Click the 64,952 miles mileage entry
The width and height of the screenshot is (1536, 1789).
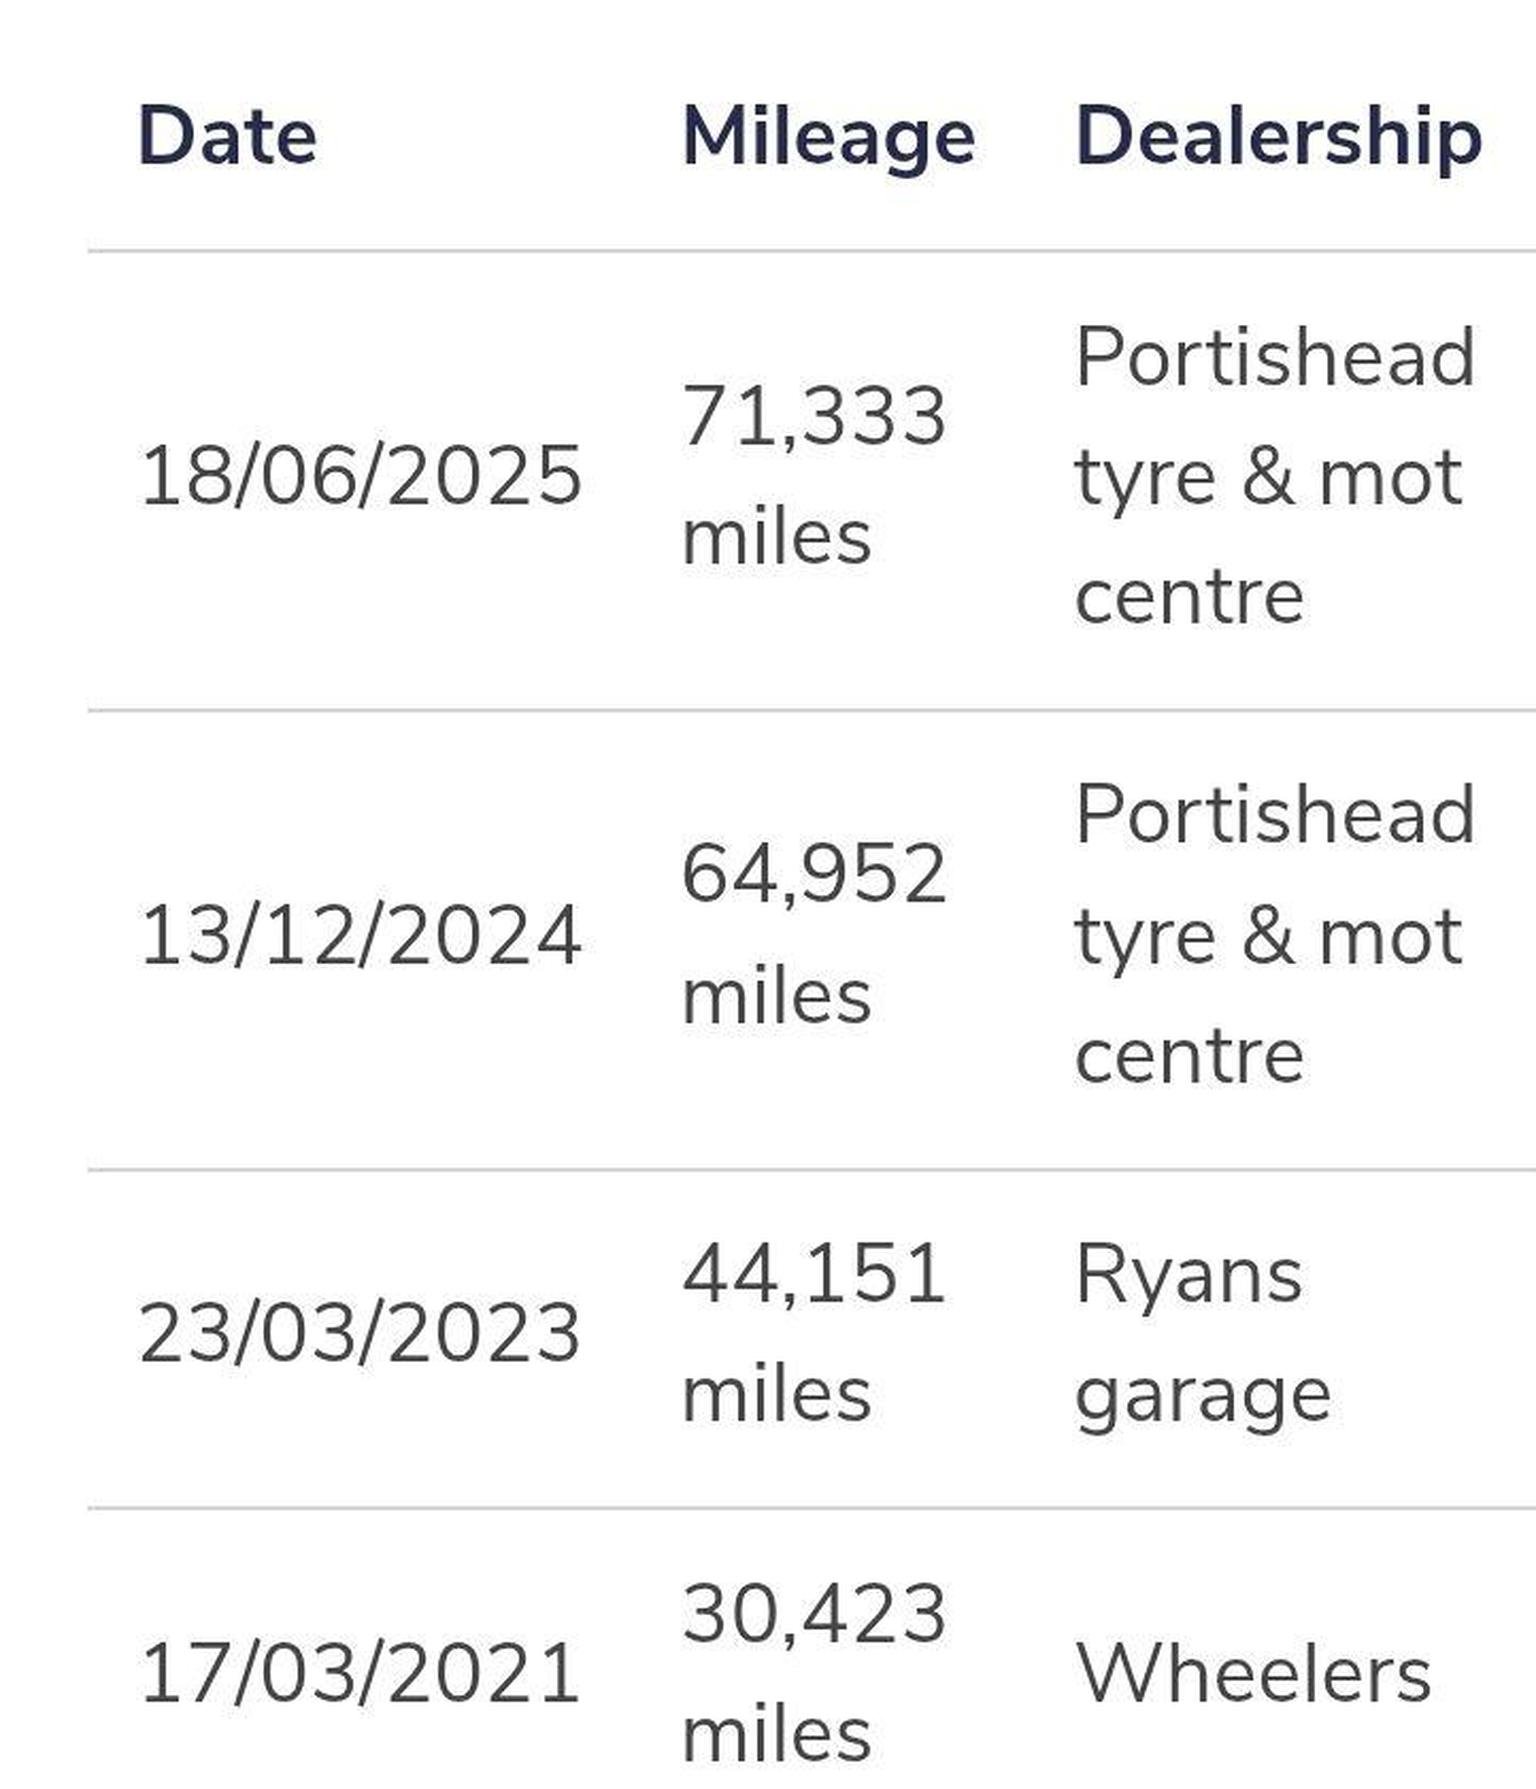pyautogui.click(x=813, y=934)
